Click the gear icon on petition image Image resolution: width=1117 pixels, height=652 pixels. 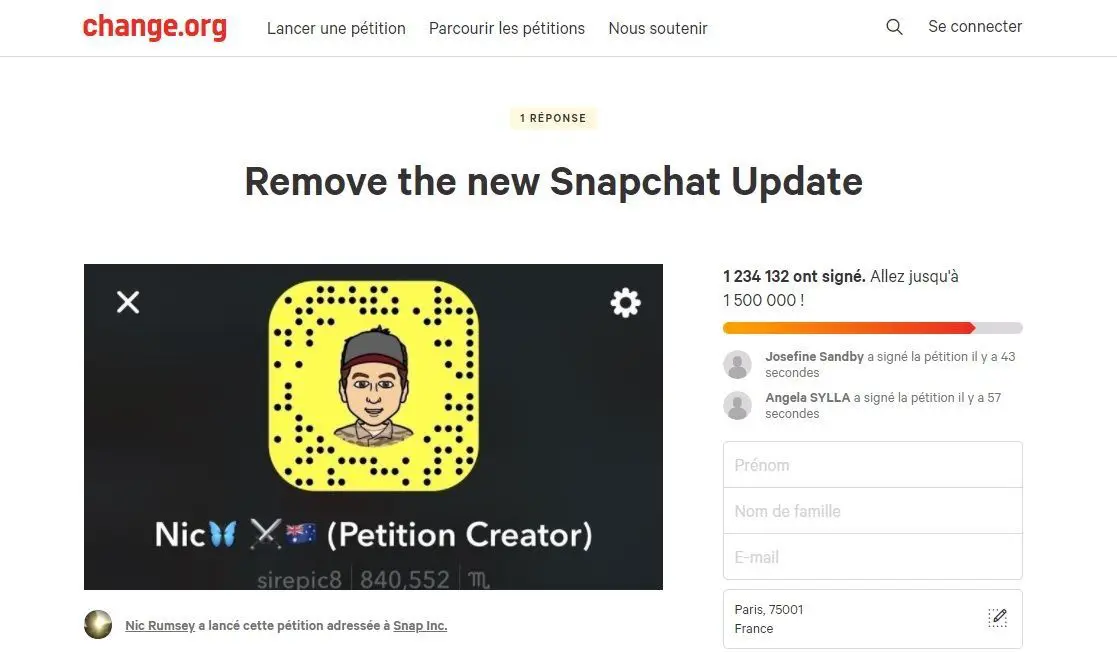pos(625,303)
